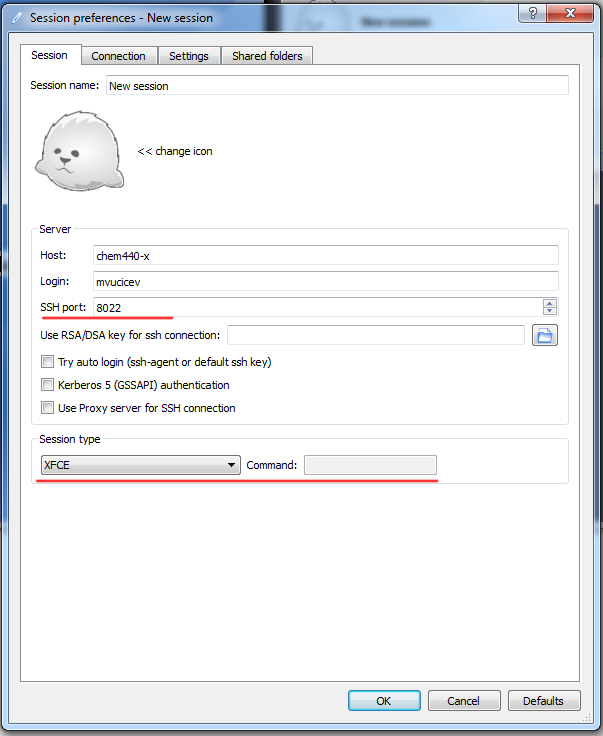This screenshot has width=603, height=736.
Task: Click the help question mark button
Action: coord(533,13)
